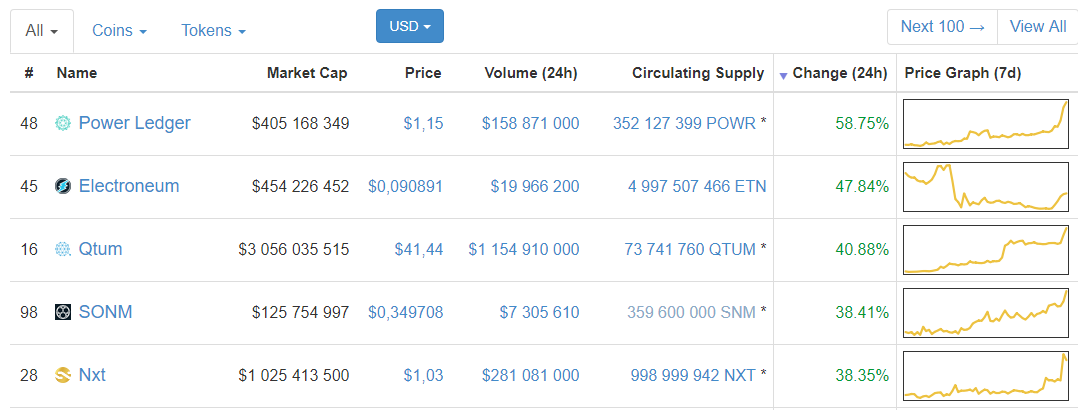Open Nxt's 7-day price graph thumbnail
Viewport: 1078px width, 410px height.
[985, 375]
